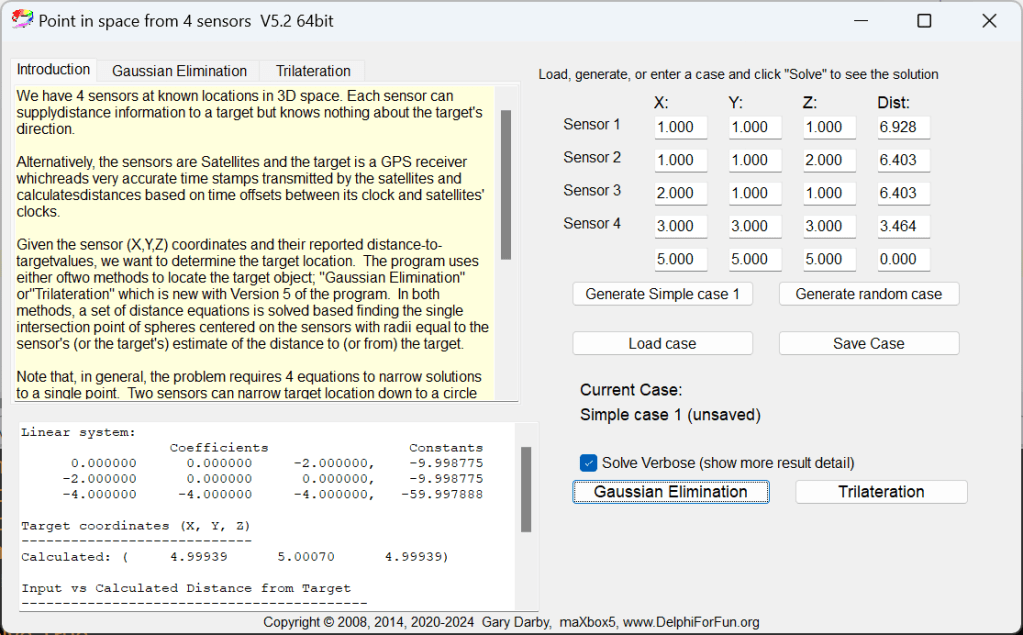Click the app icon in title bar
The width and height of the screenshot is (1023, 635).
pos(22,20)
